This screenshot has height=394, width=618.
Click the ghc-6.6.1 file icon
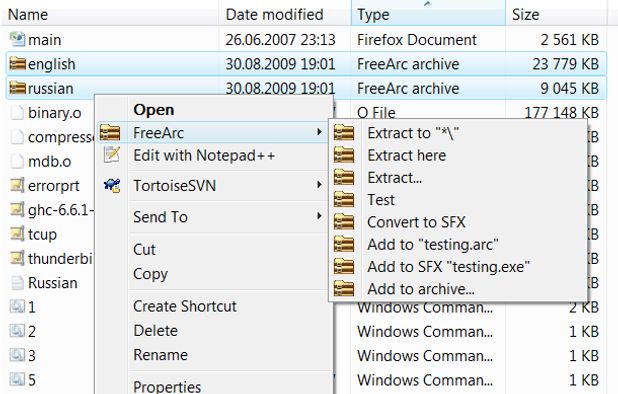click(x=17, y=209)
